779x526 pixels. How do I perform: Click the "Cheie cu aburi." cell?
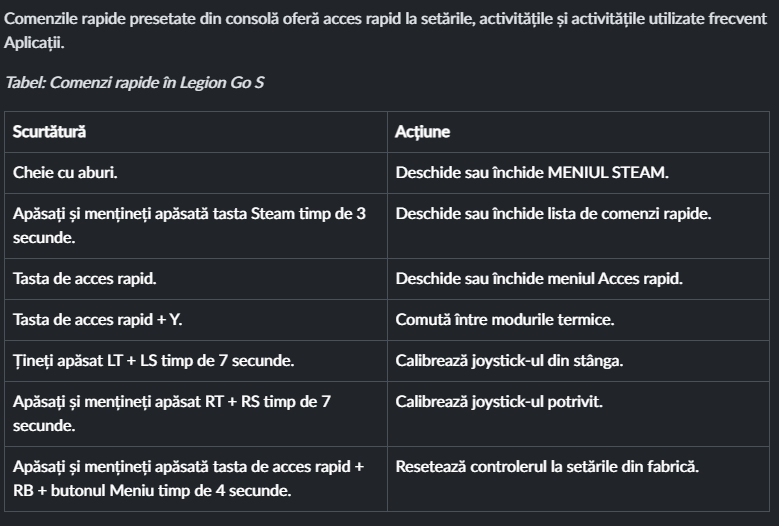65,172
